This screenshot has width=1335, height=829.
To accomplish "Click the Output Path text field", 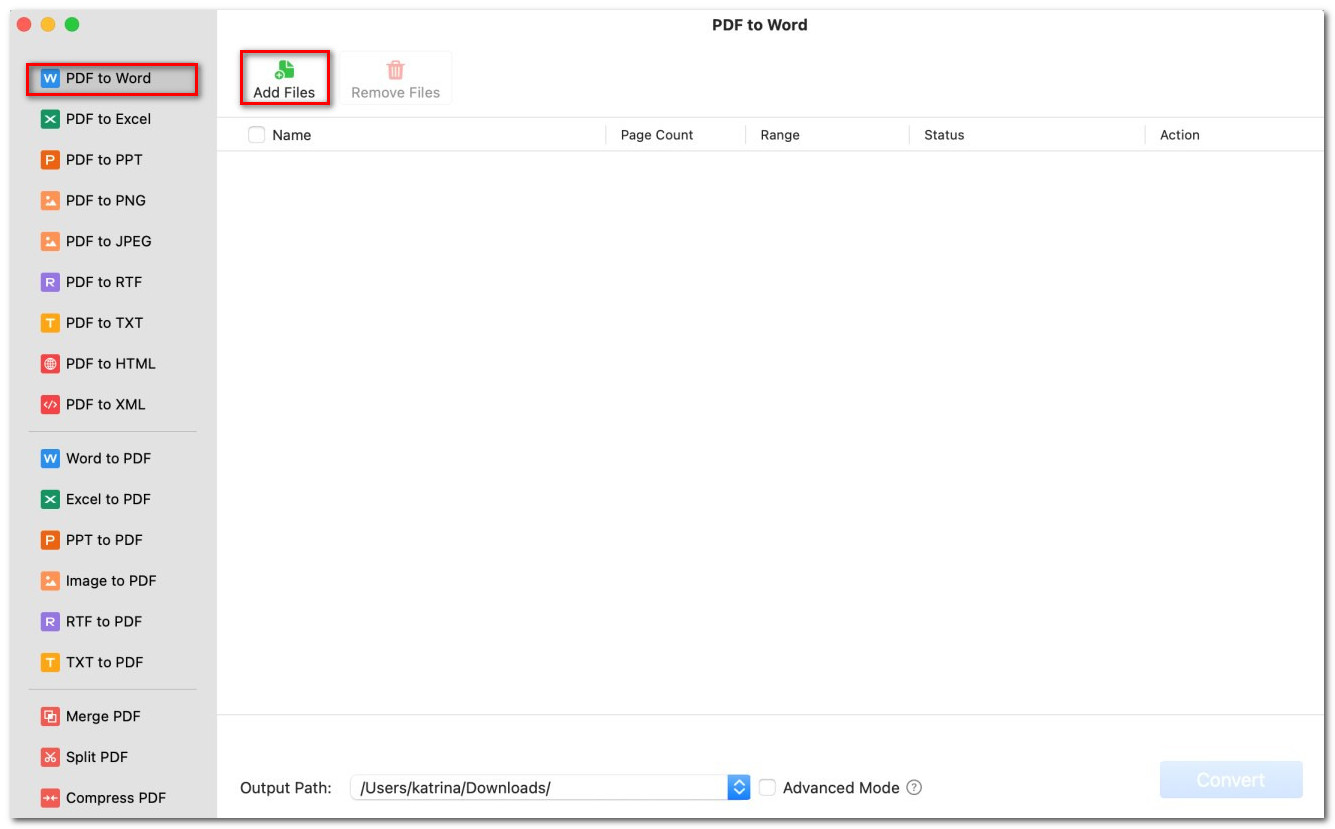I will [538, 788].
